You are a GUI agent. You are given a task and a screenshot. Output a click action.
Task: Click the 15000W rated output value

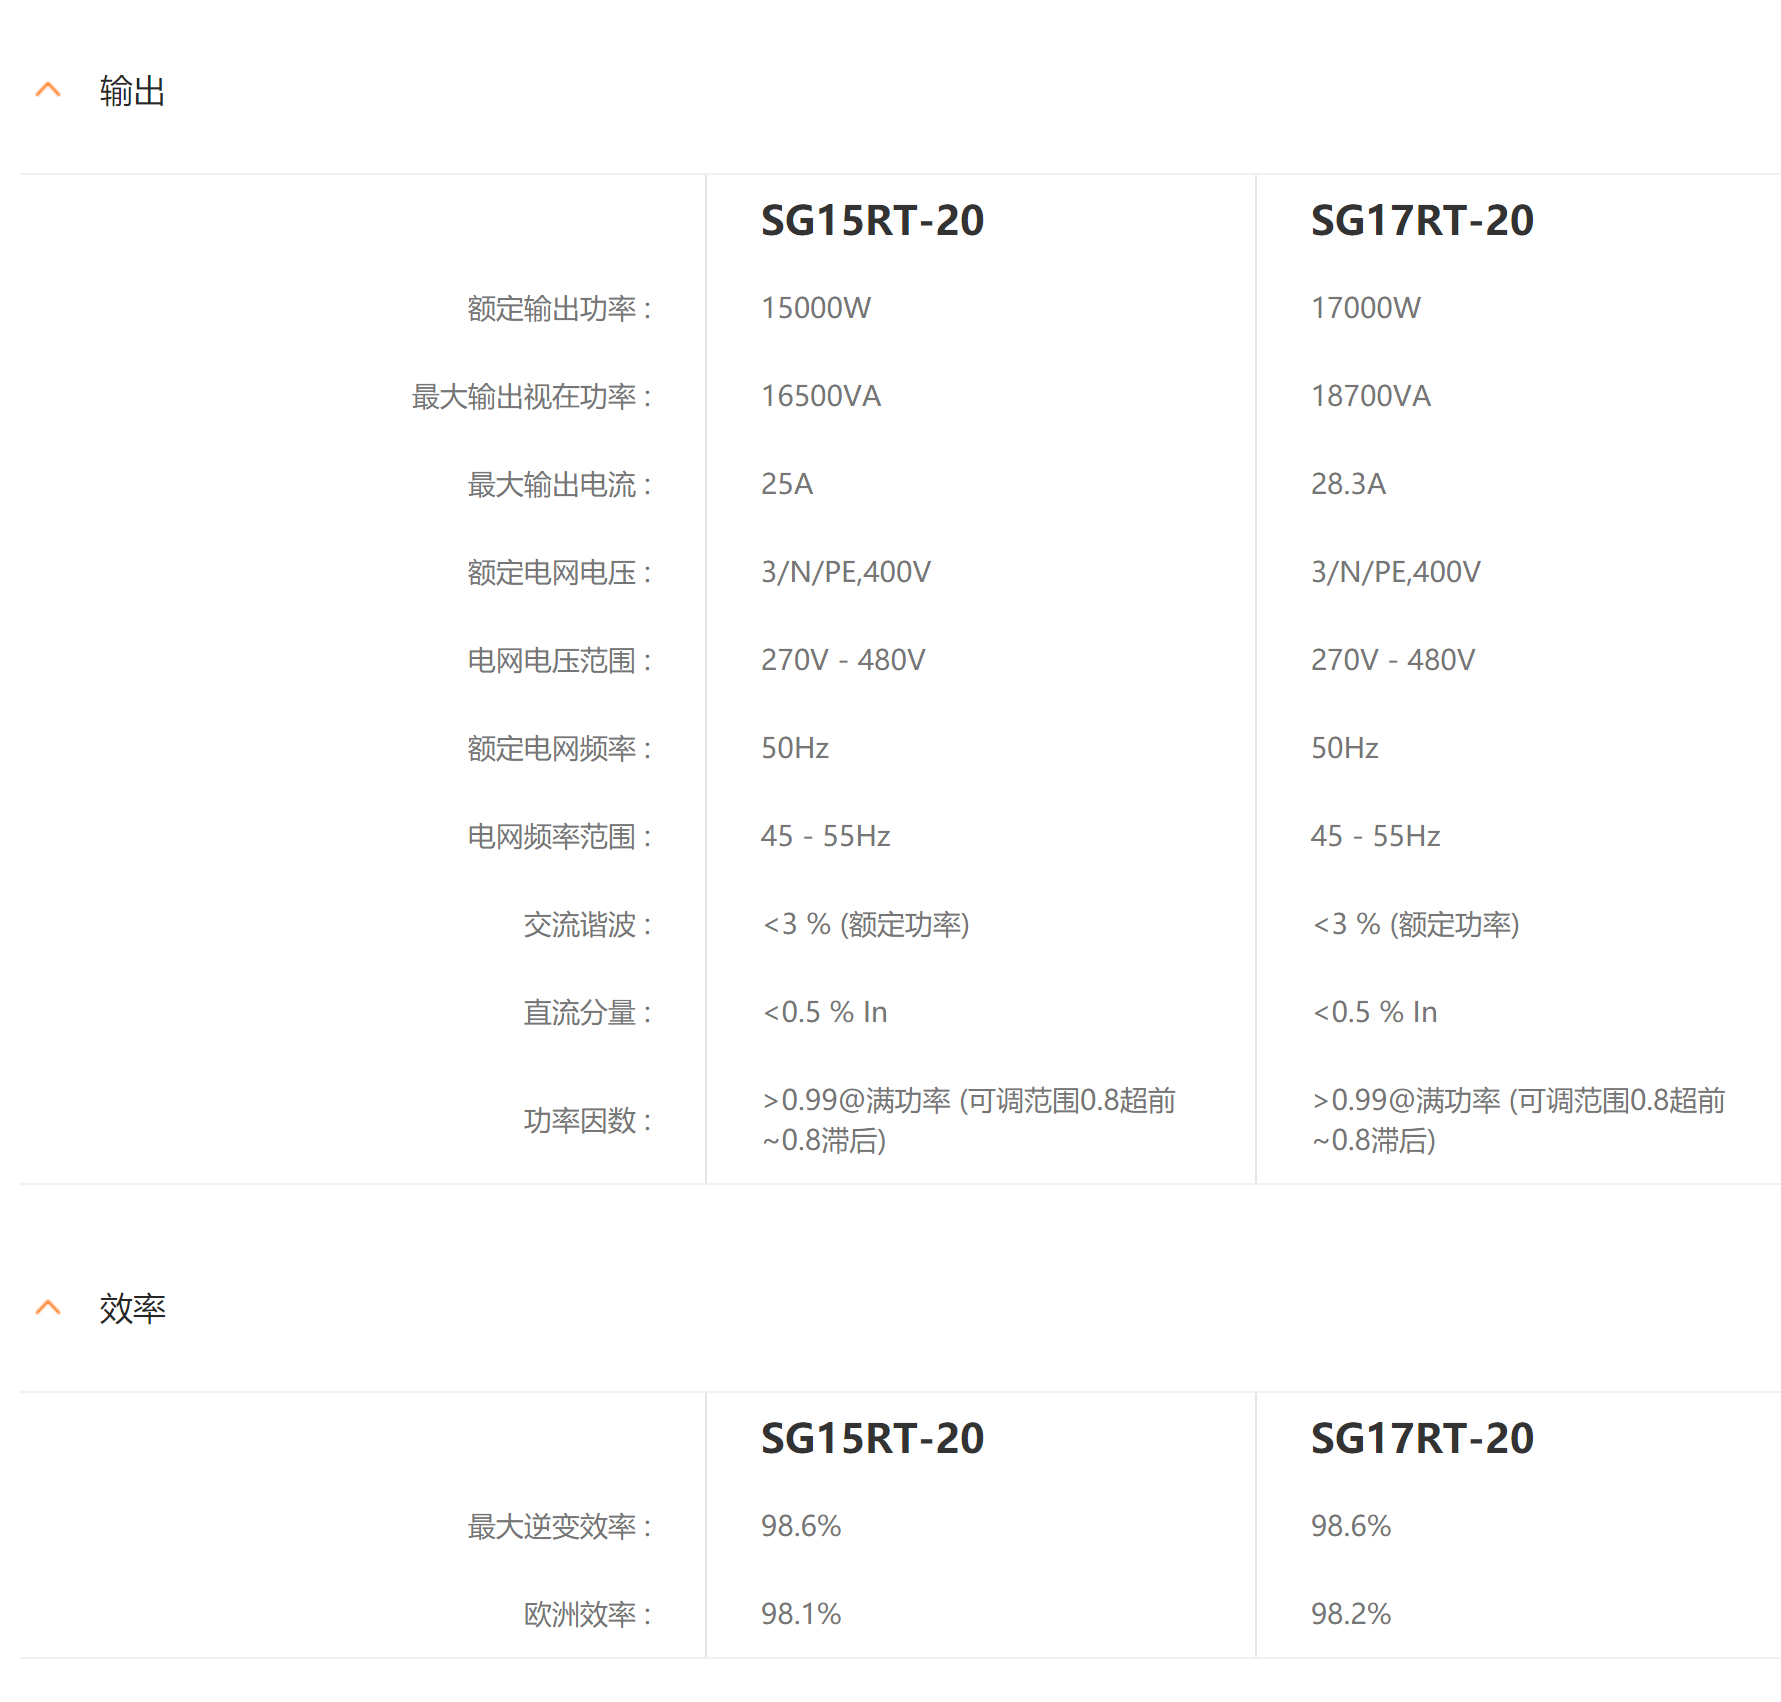[x=816, y=308]
